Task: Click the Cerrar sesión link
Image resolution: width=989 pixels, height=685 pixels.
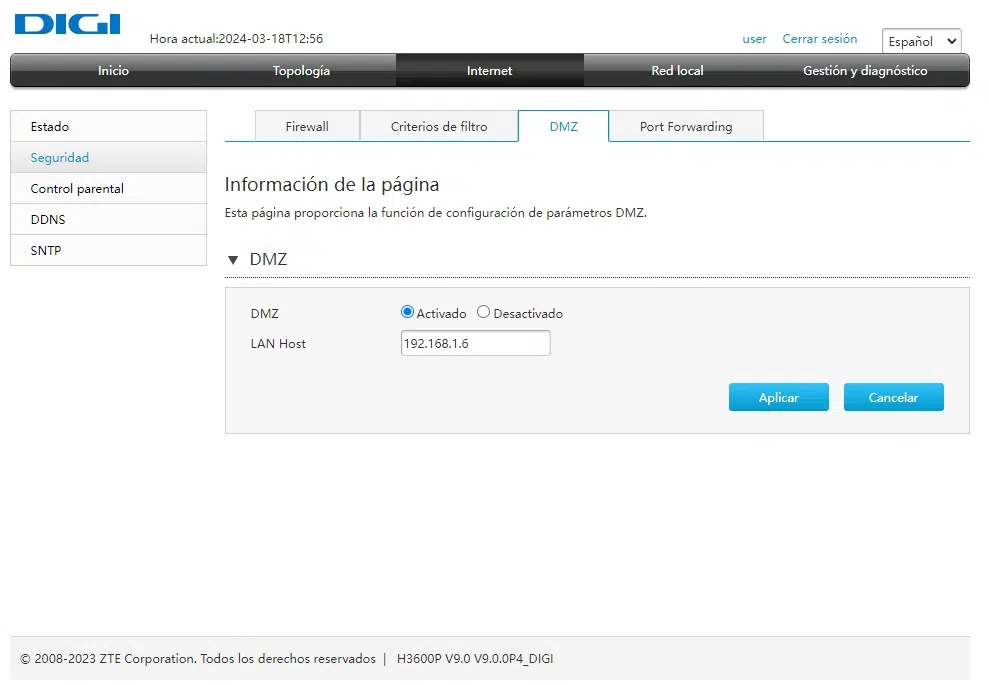Action: 819,39
